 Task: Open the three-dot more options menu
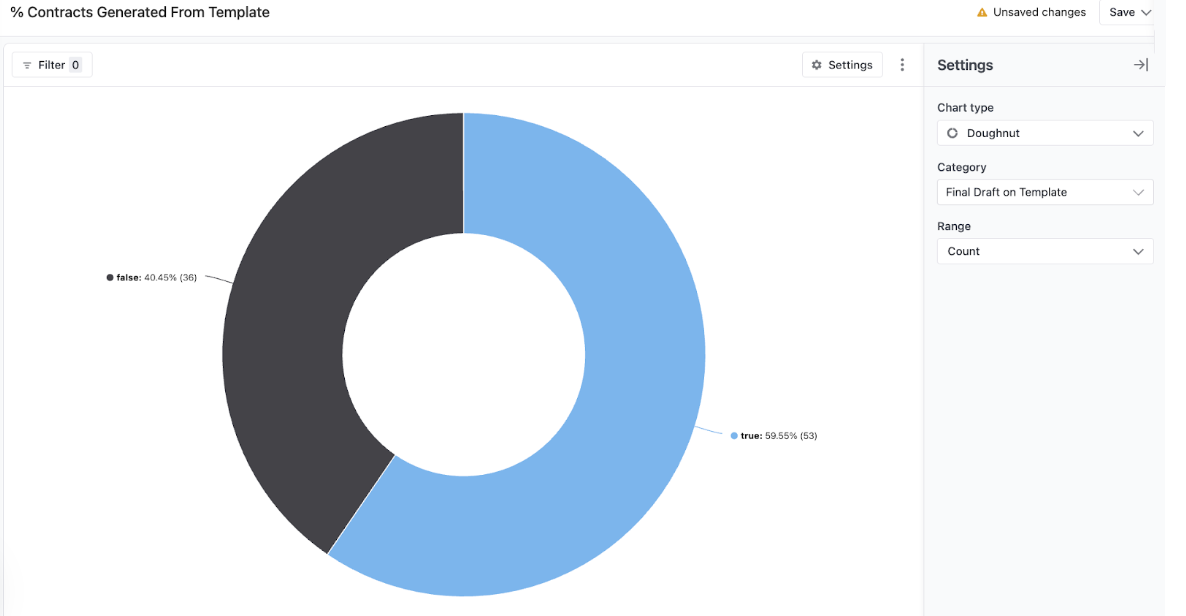902,65
